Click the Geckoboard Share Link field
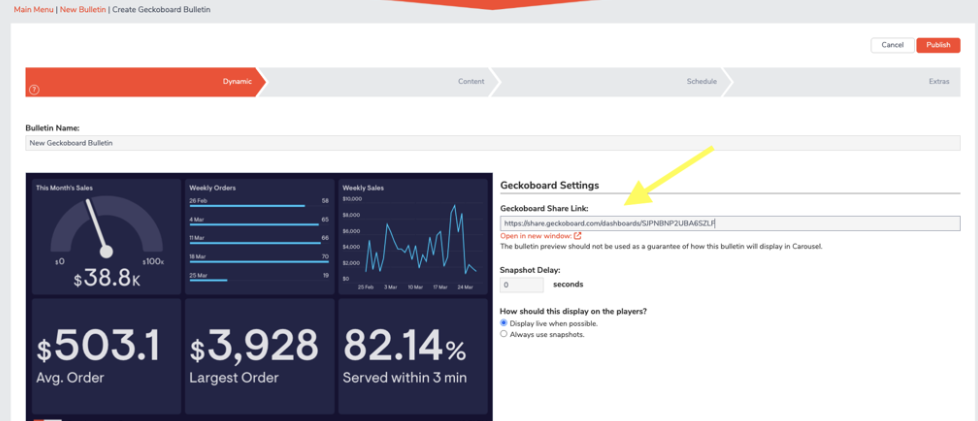Image resolution: width=978 pixels, height=421 pixels. click(x=730, y=223)
